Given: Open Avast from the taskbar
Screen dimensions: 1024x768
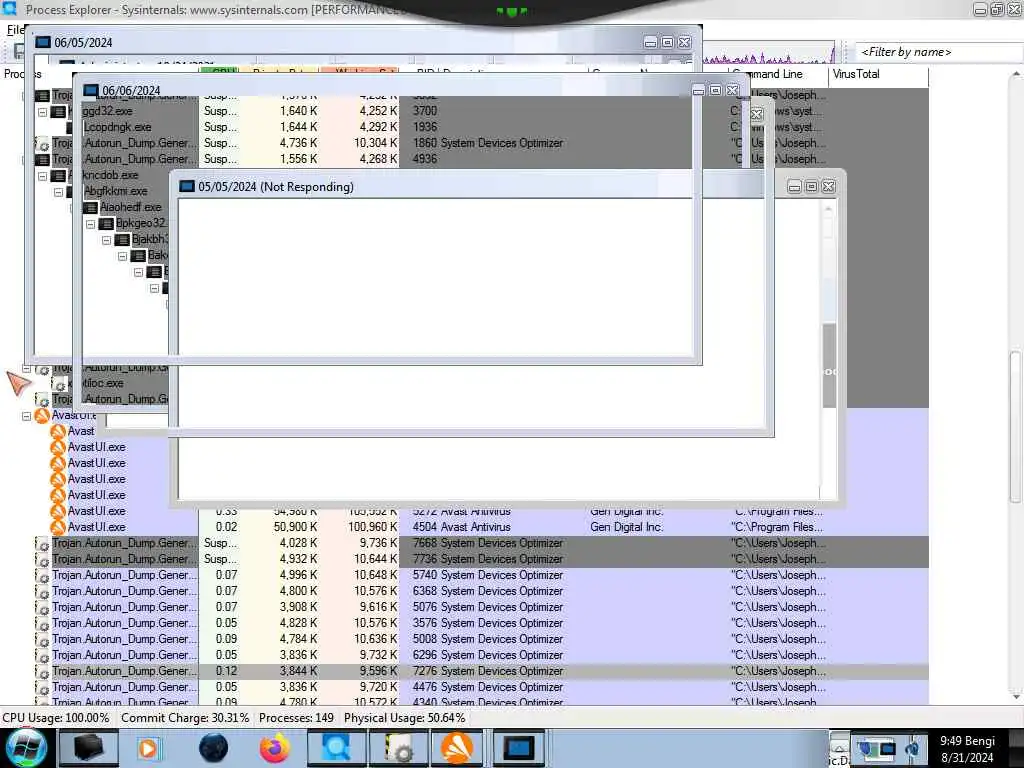Looking at the screenshot, I should pos(457,748).
